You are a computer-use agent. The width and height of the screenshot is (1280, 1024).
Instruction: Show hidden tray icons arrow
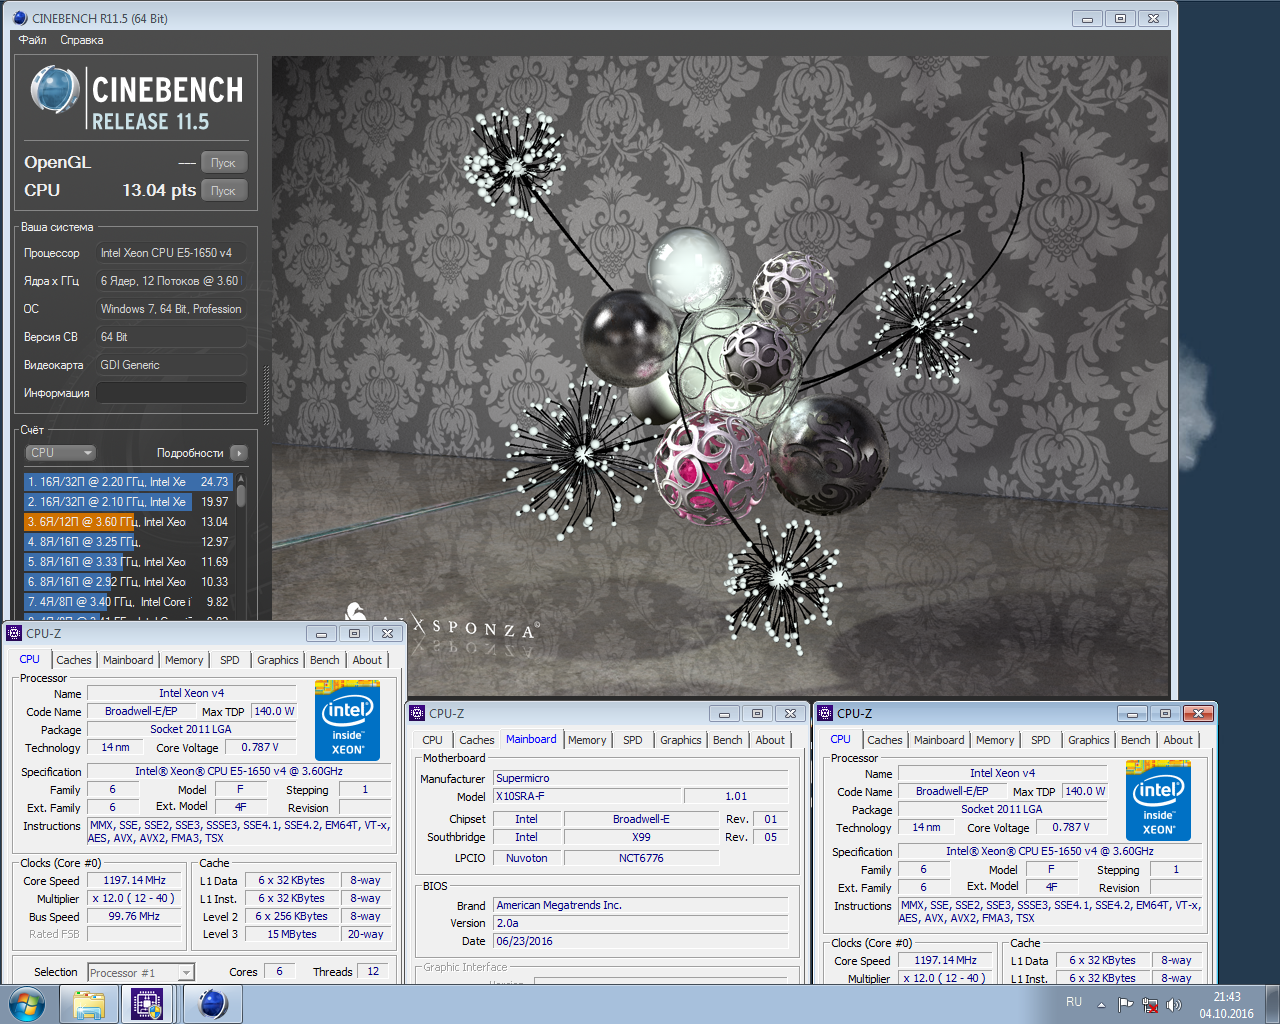coord(1101,1005)
